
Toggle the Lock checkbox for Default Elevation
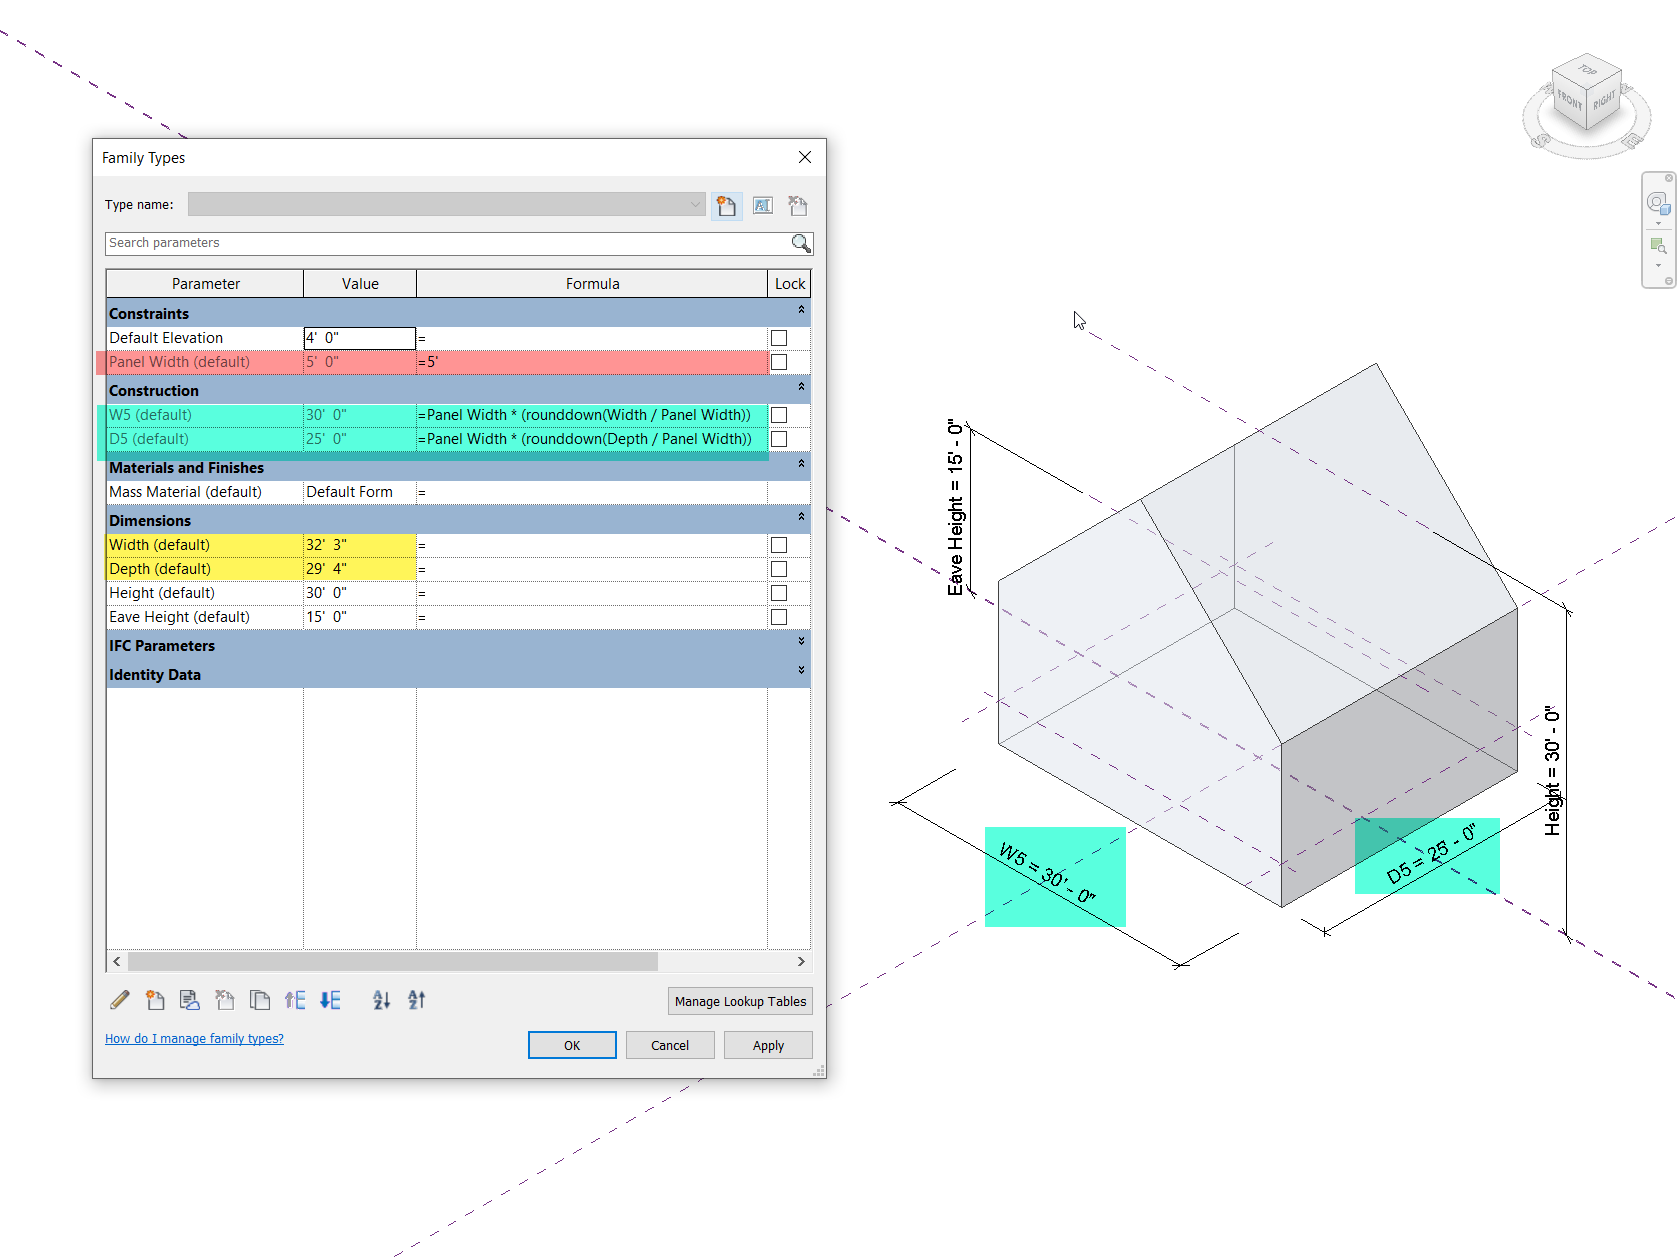(779, 338)
